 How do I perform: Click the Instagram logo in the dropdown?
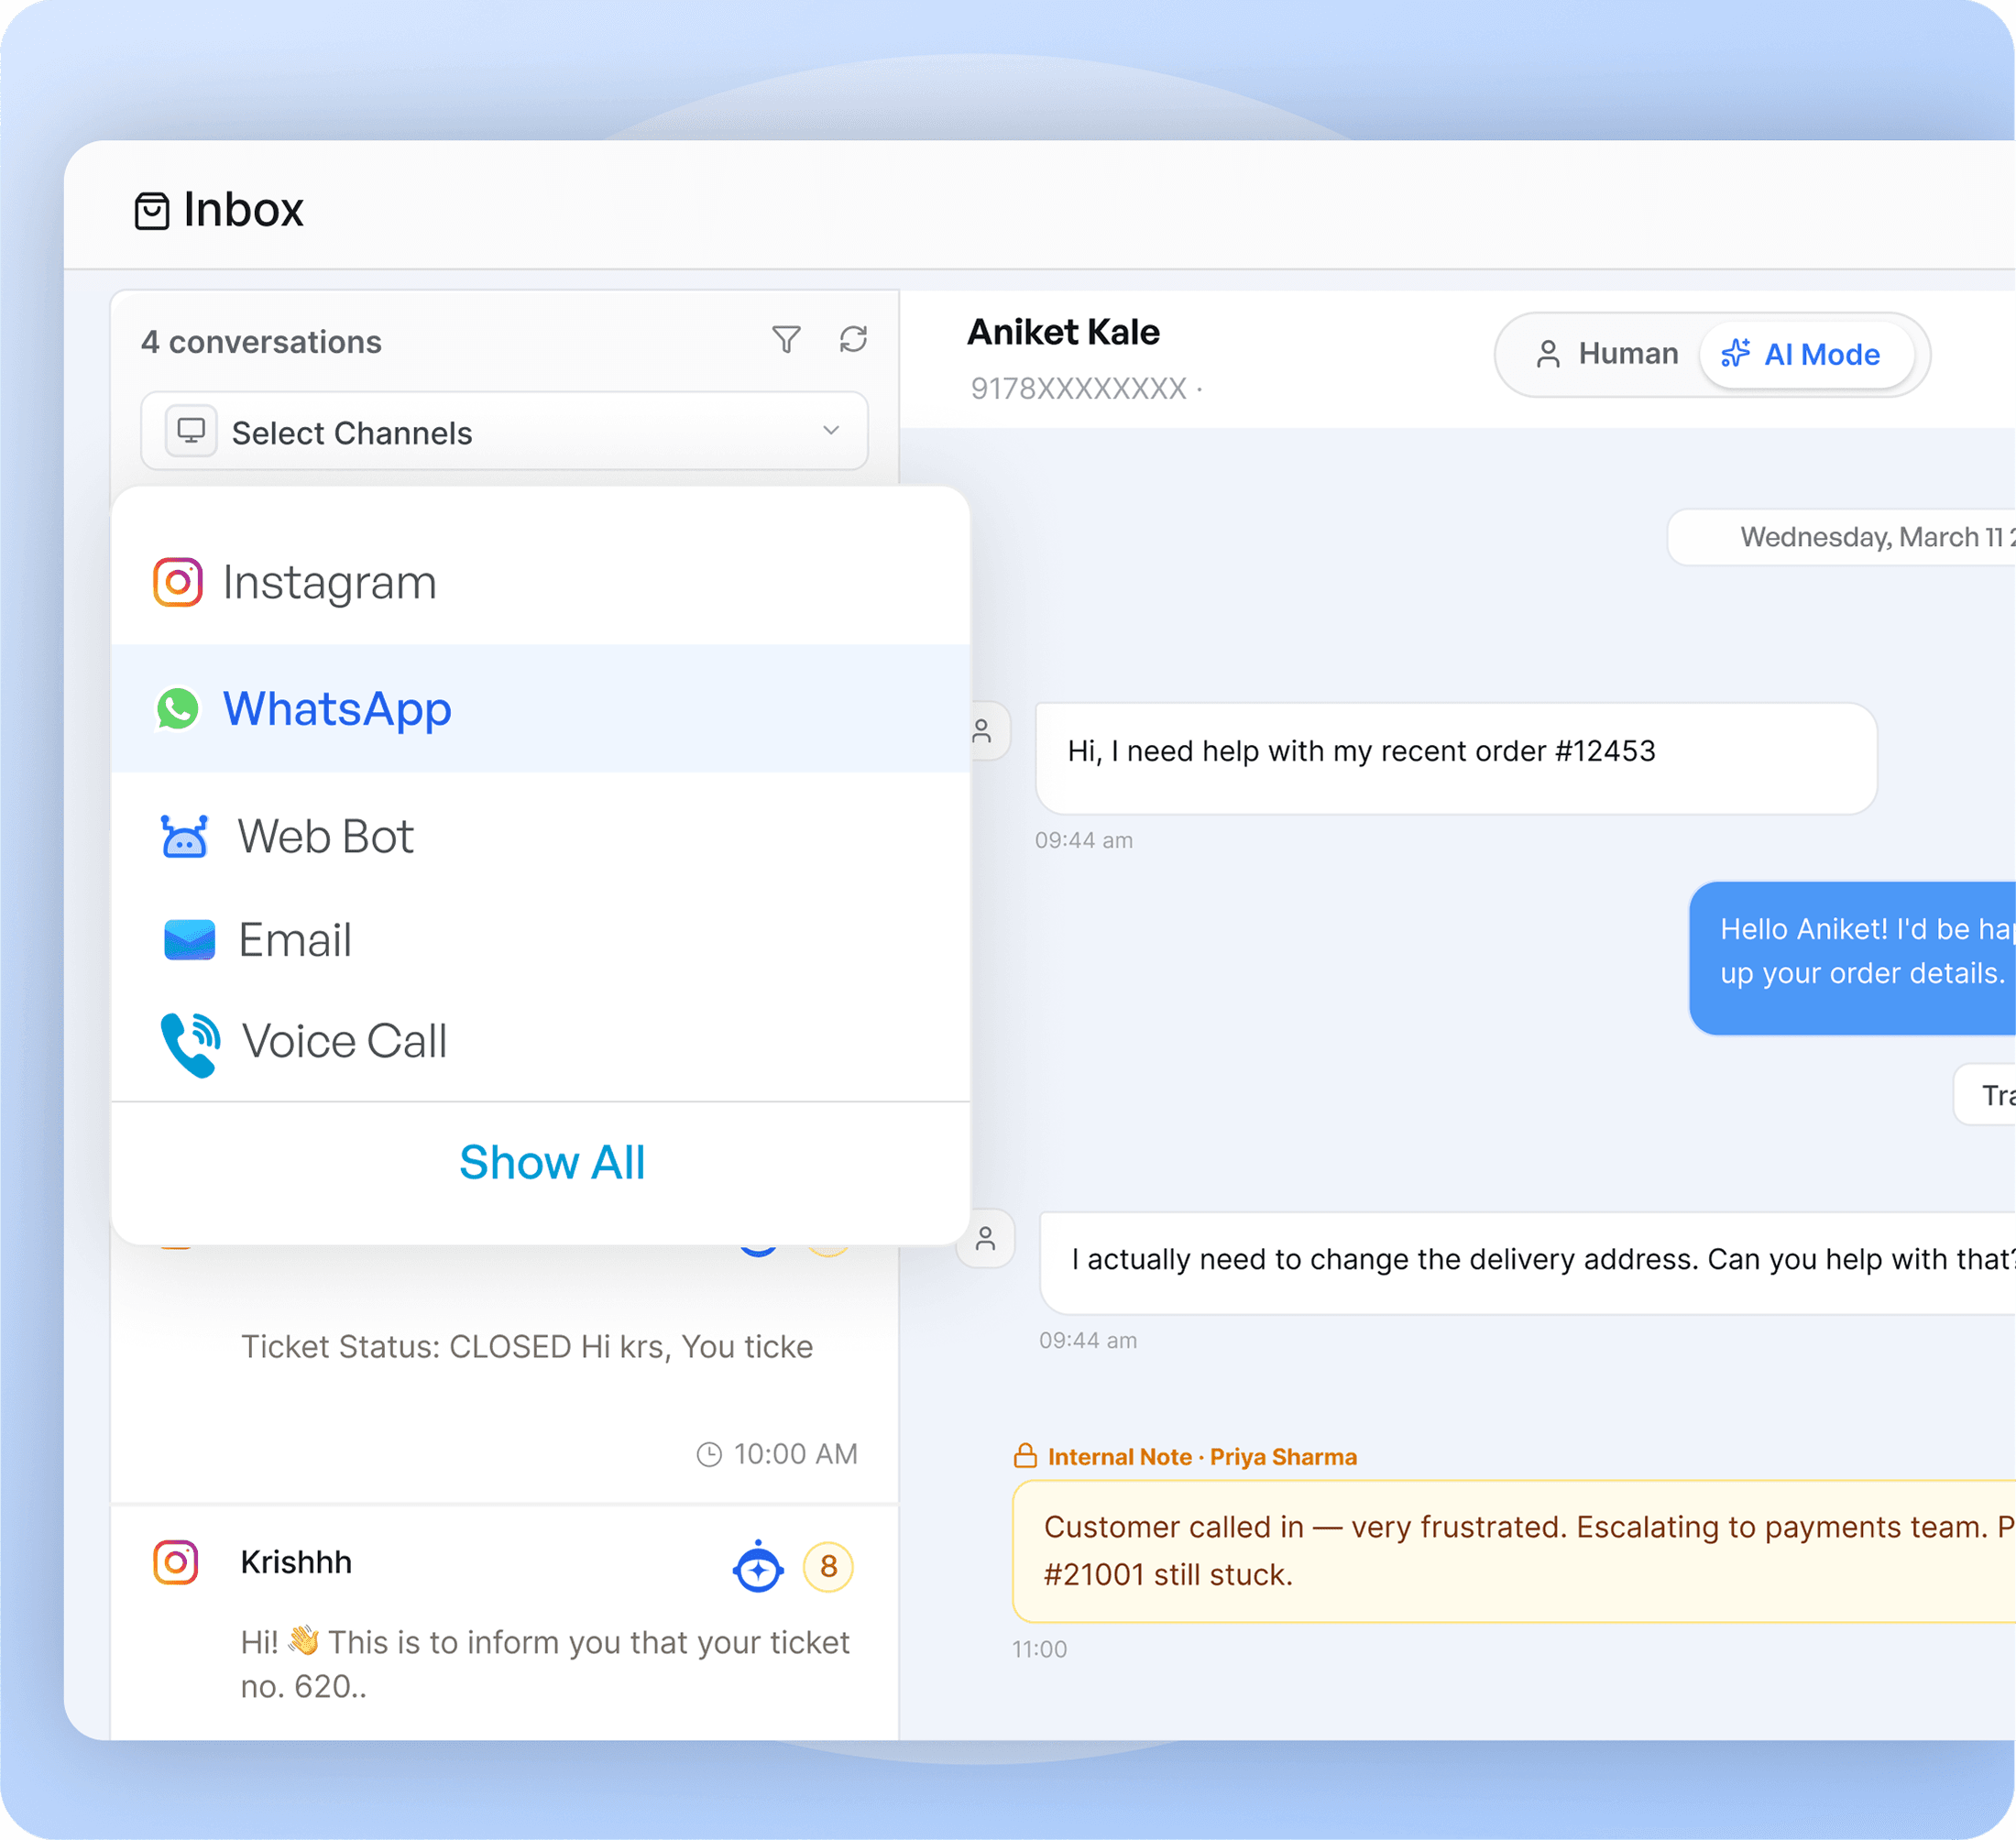click(x=178, y=582)
